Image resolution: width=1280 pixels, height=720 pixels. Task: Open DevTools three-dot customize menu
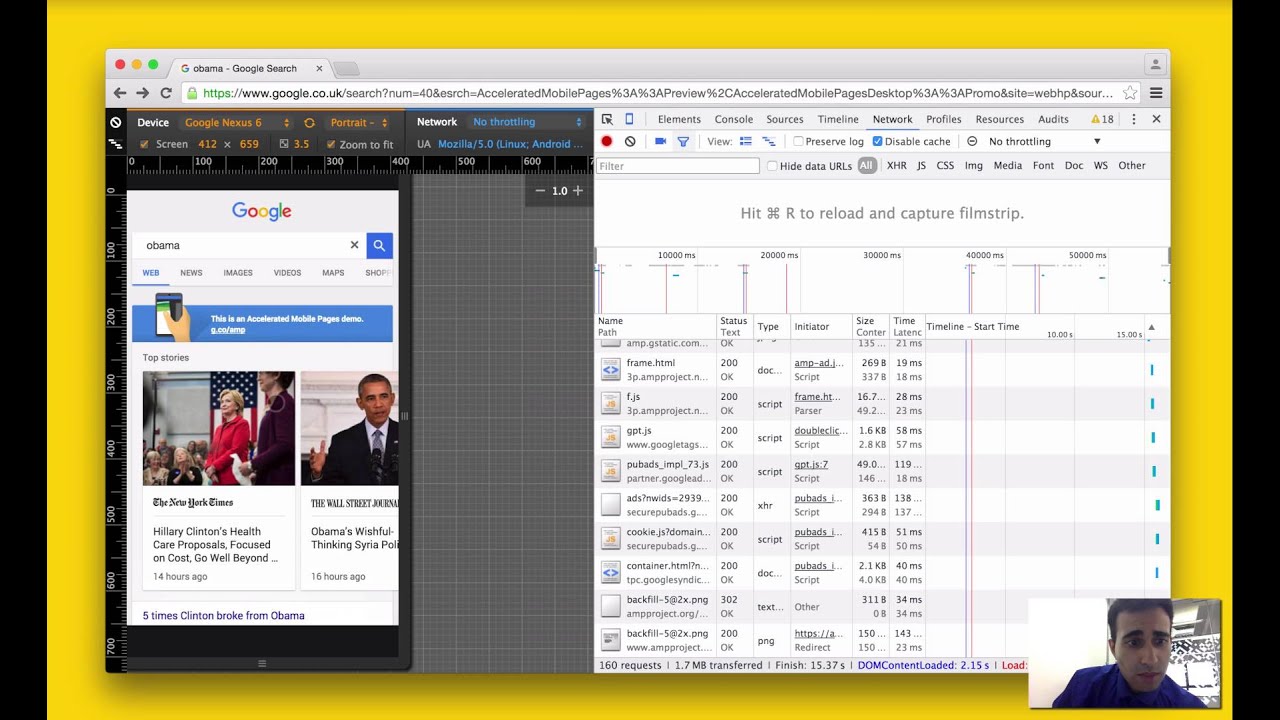click(1133, 119)
